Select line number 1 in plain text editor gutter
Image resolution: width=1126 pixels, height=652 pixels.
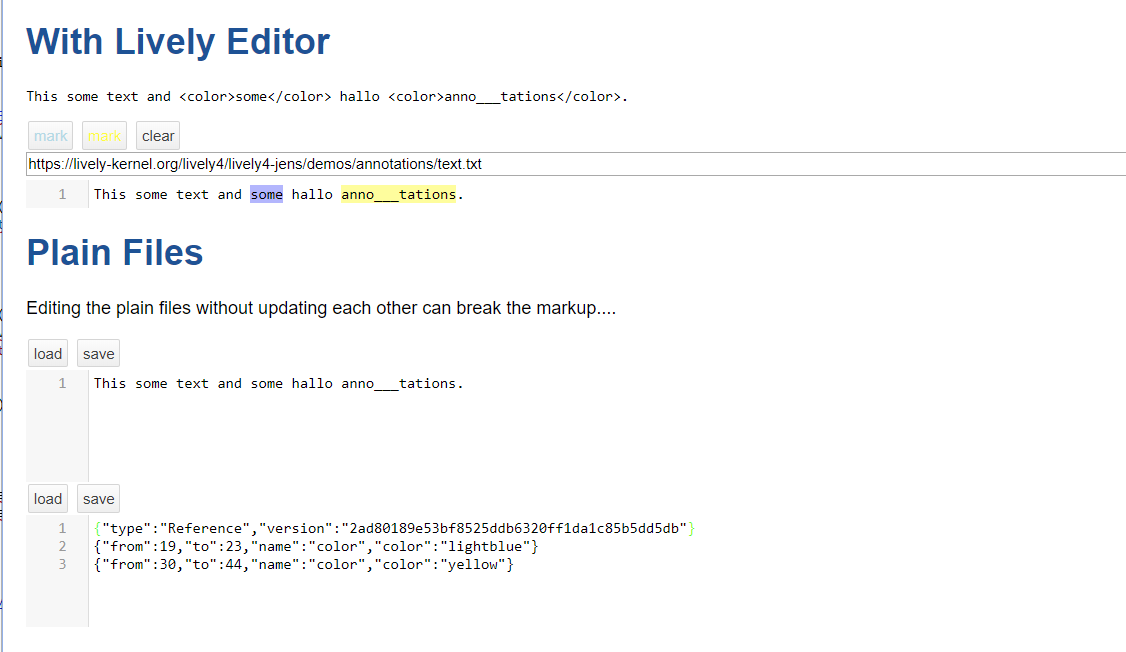pos(62,383)
